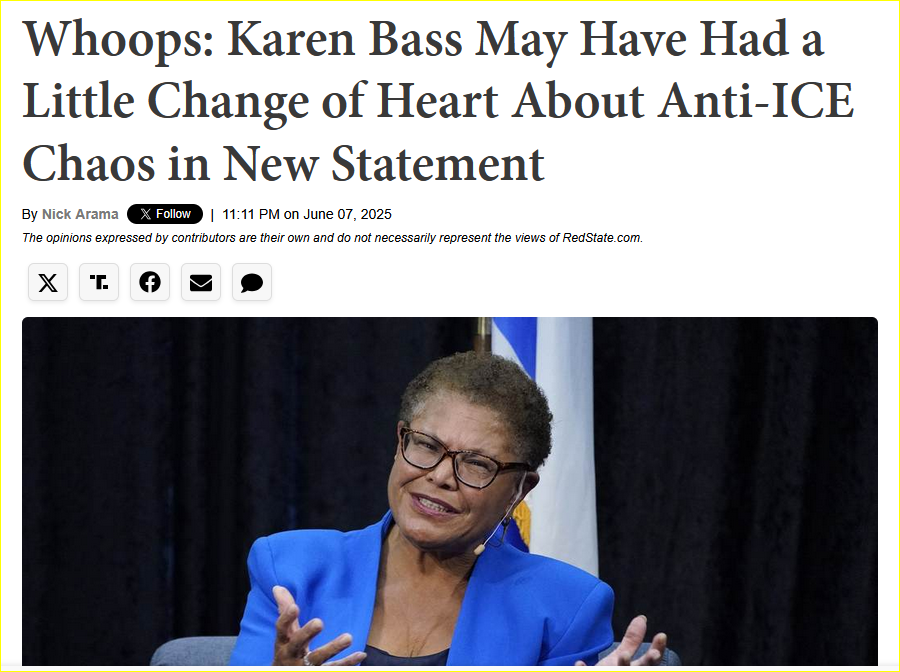This screenshot has height=672, width=900.
Task: Share the article on X
Action: tap(48, 282)
